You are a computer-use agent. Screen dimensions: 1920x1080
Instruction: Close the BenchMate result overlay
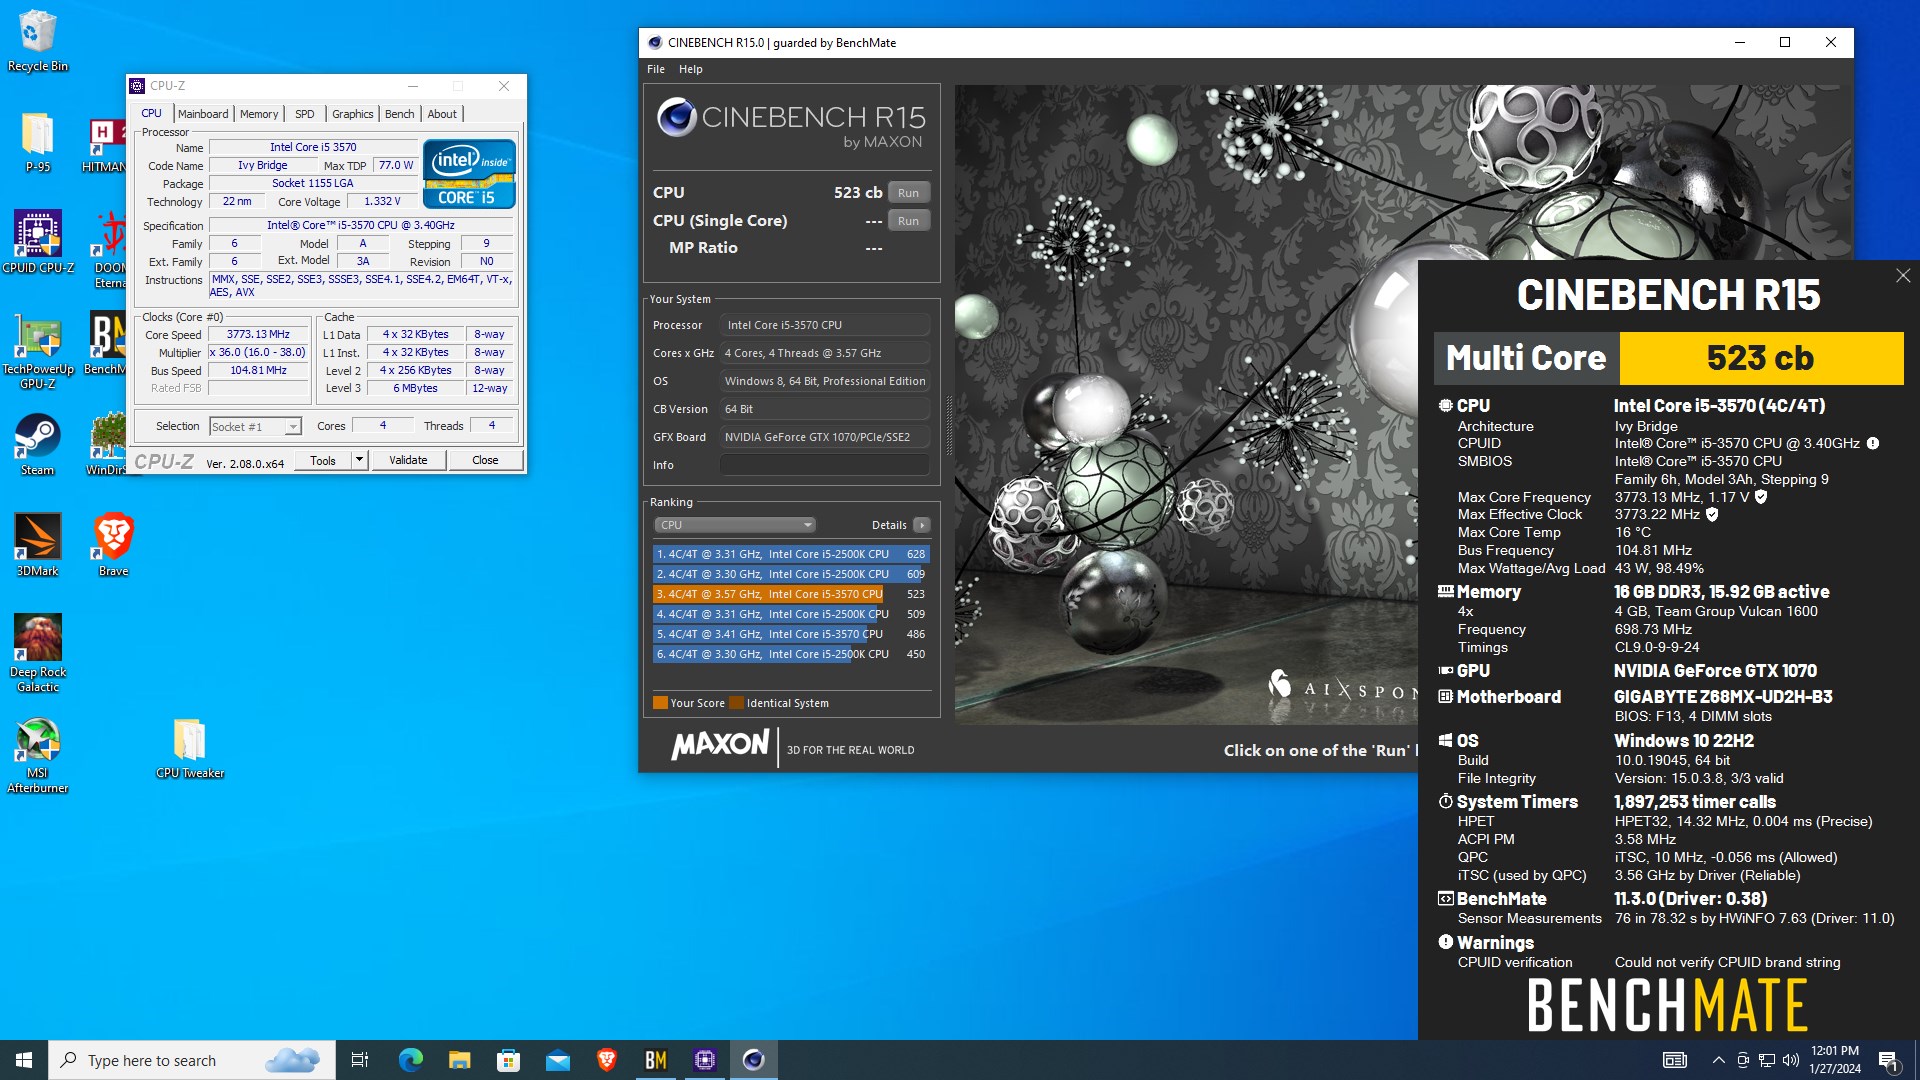click(x=1902, y=276)
